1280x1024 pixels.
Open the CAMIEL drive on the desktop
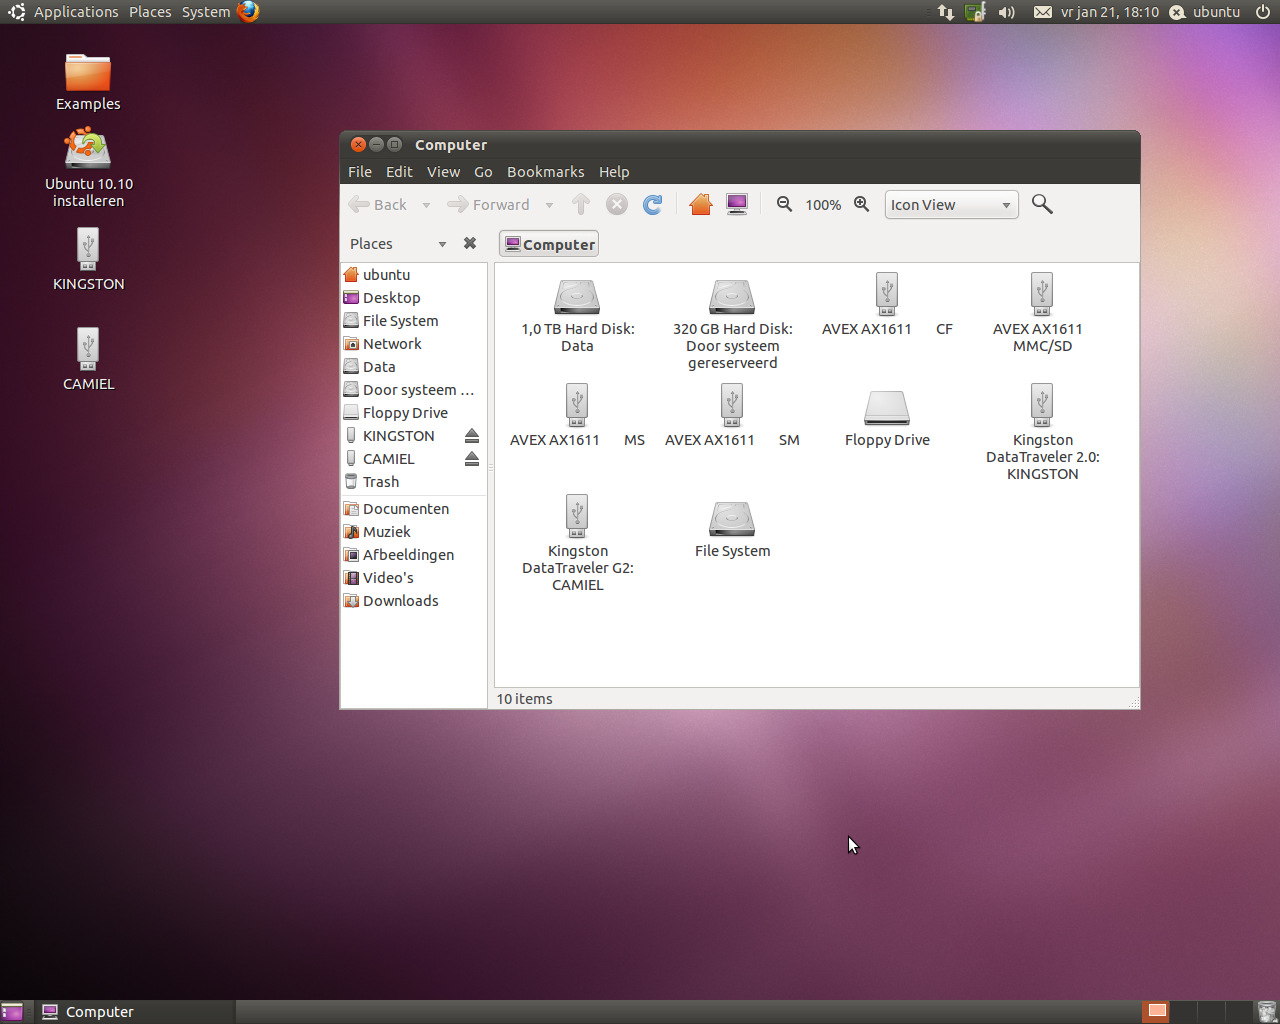(x=88, y=350)
